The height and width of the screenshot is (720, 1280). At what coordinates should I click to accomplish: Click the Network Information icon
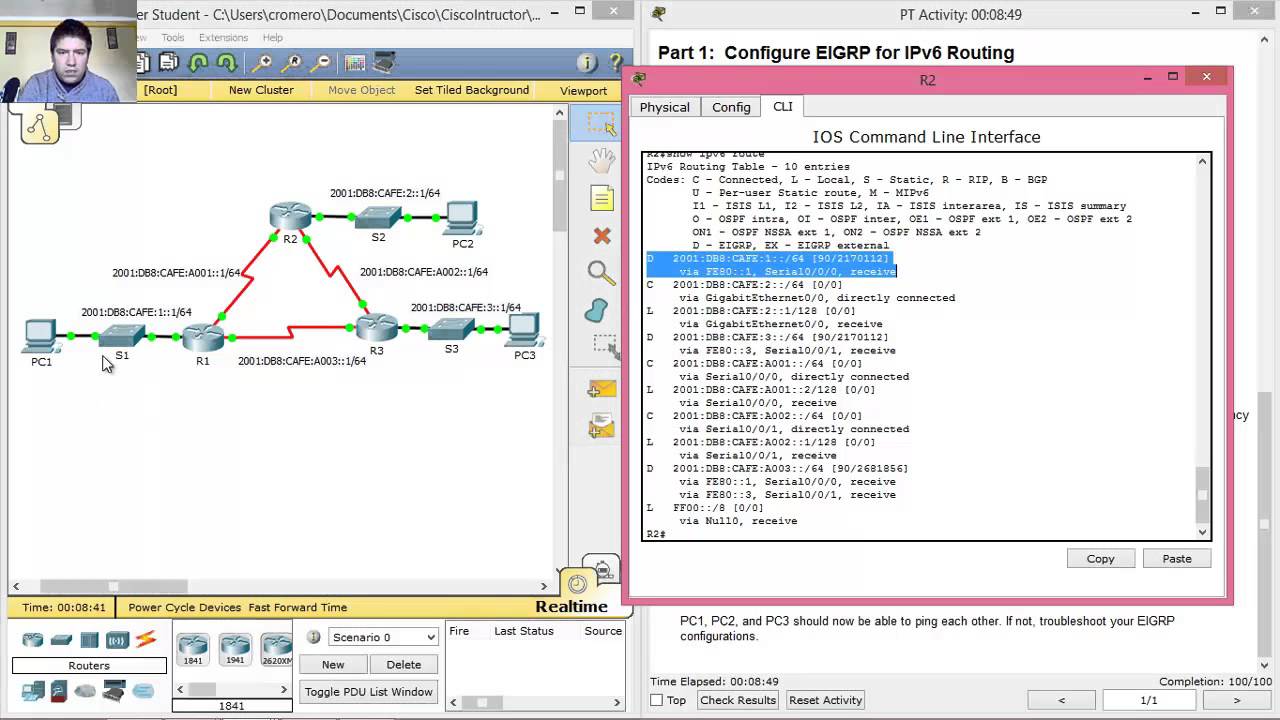588,63
